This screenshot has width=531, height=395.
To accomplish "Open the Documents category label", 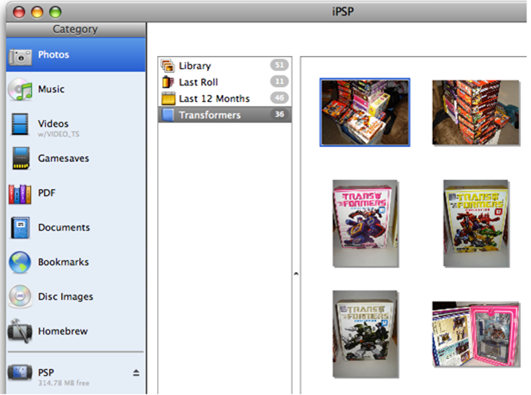I will point(64,227).
